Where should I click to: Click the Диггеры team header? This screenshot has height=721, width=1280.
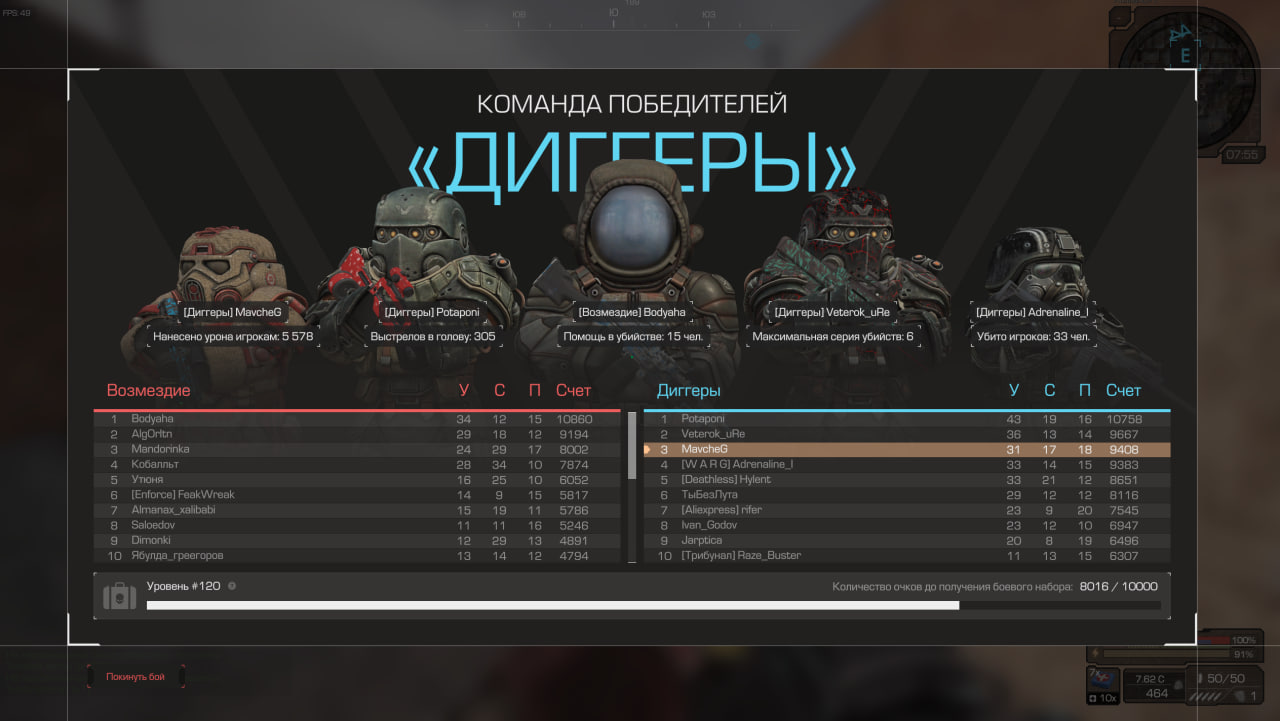(688, 390)
